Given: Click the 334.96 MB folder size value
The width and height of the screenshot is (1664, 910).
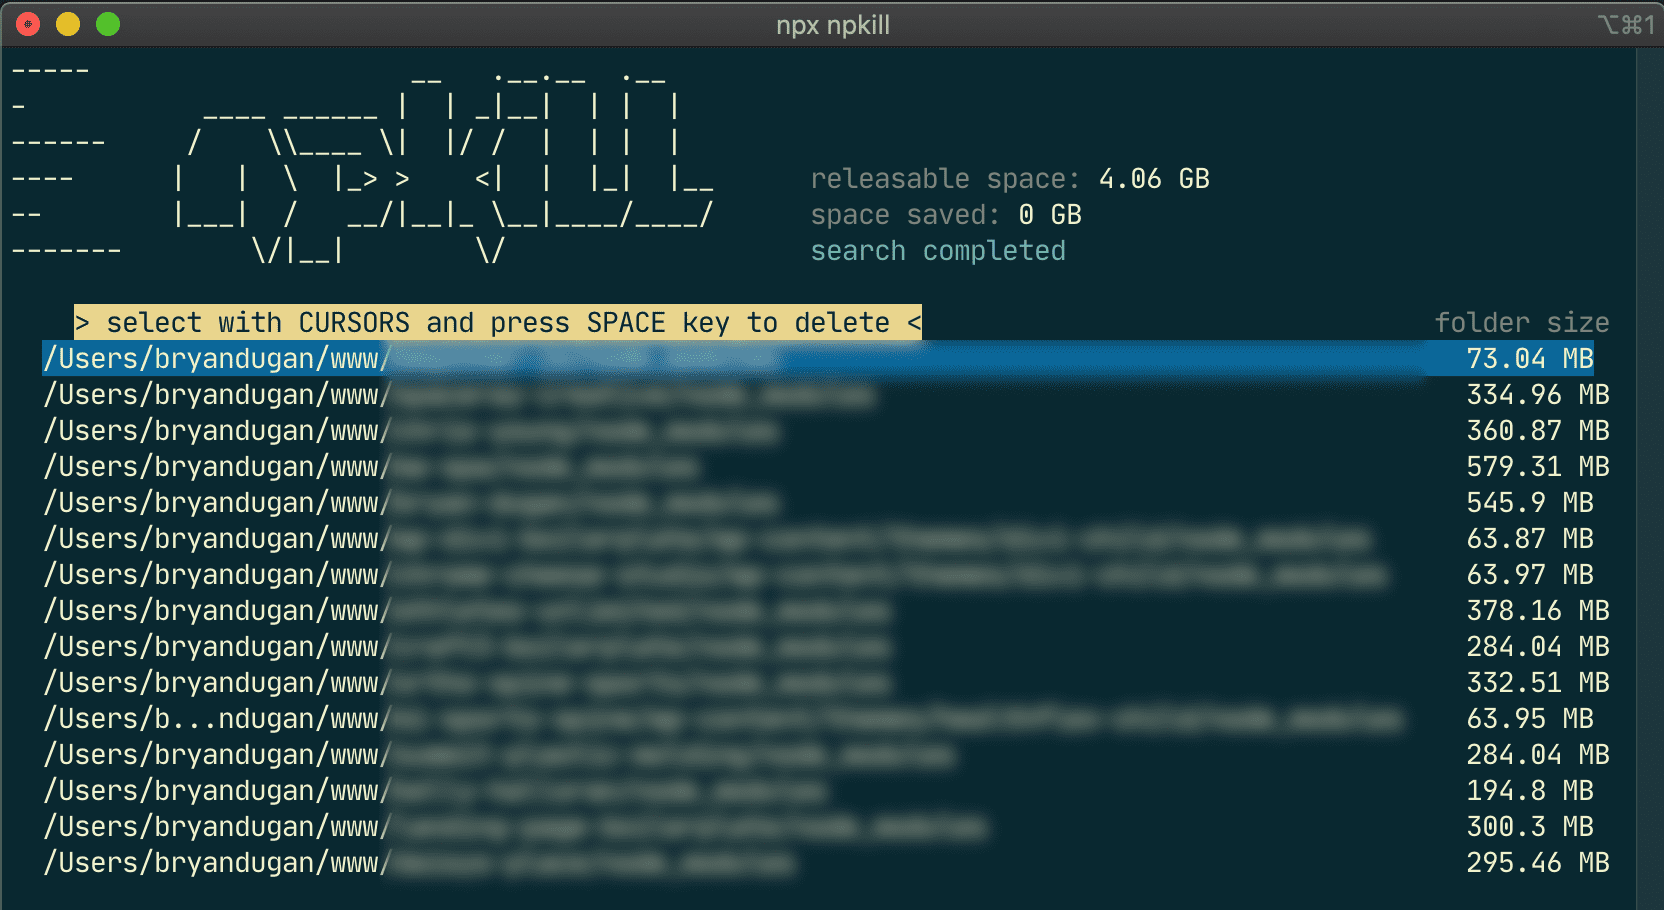Looking at the screenshot, I should pyautogui.click(x=1537, y=395).
